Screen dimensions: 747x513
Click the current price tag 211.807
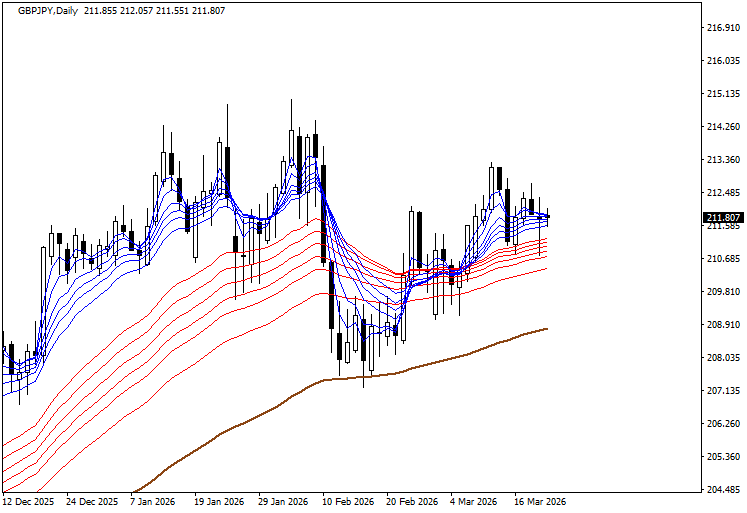(x=722, y=218)
